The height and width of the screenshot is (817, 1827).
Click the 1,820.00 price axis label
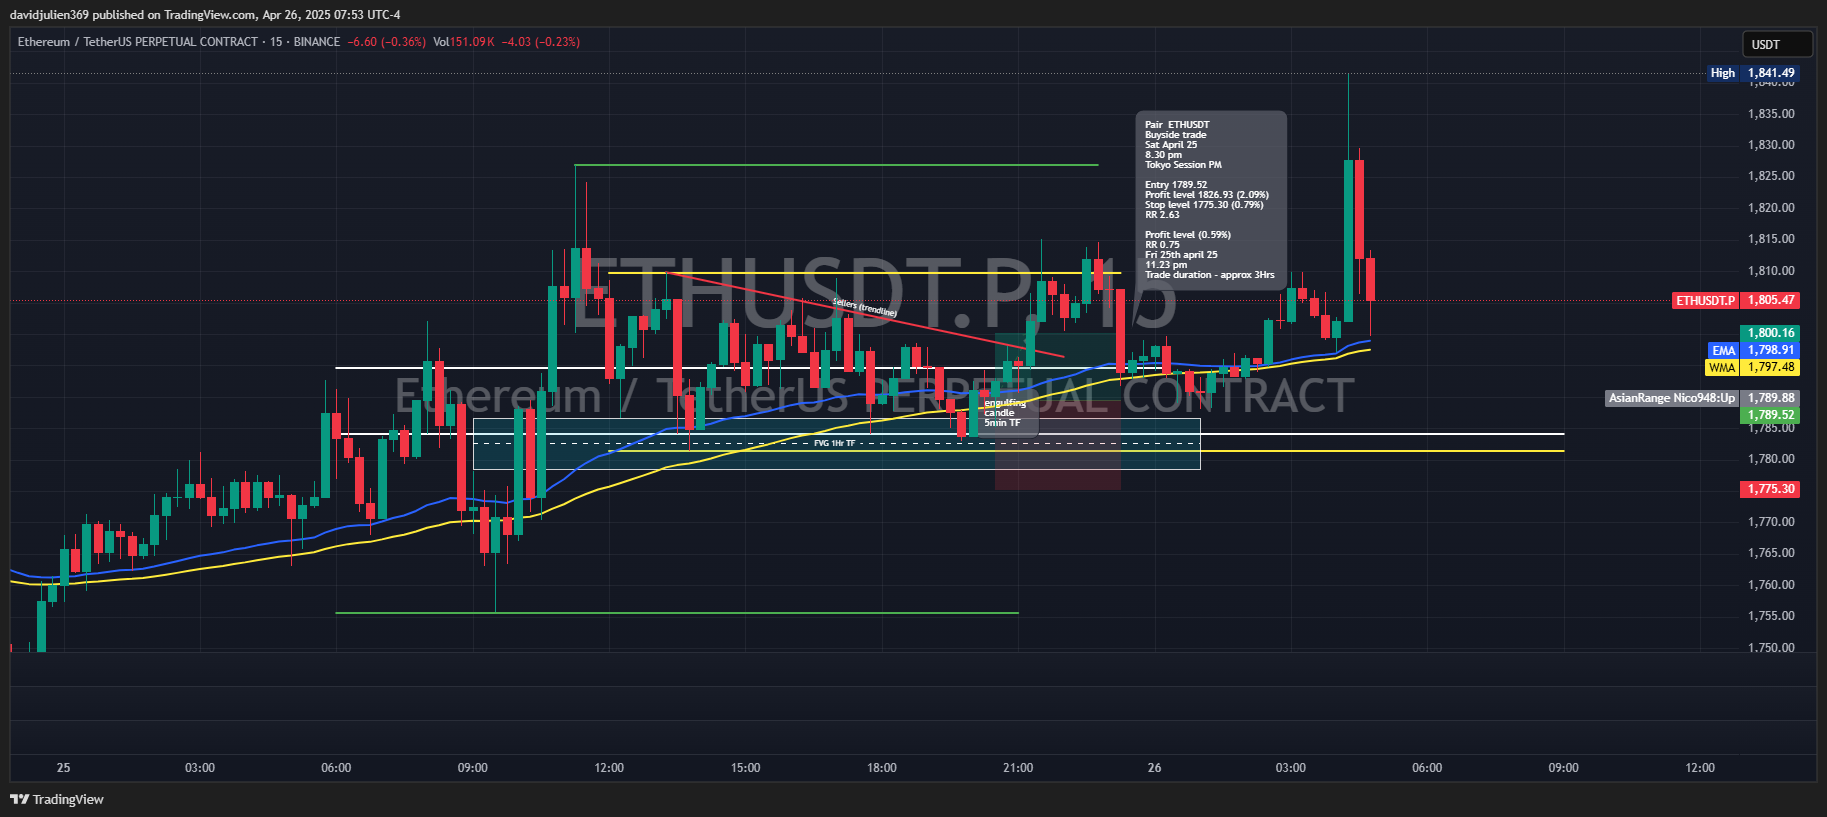click(1771, 208)
